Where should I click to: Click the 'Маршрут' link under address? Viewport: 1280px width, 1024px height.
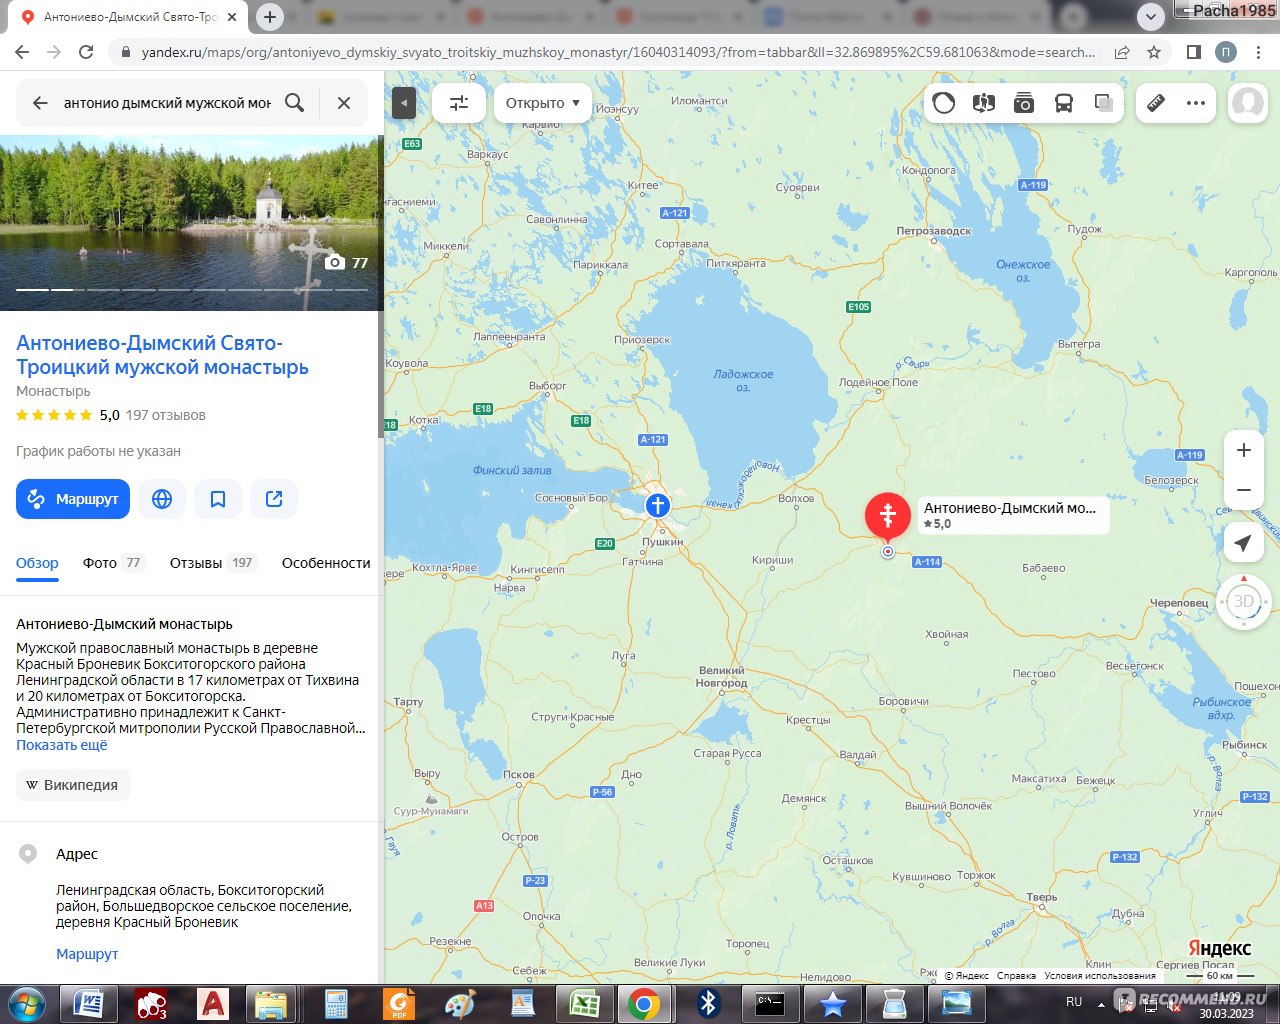[x=87, y=954]
